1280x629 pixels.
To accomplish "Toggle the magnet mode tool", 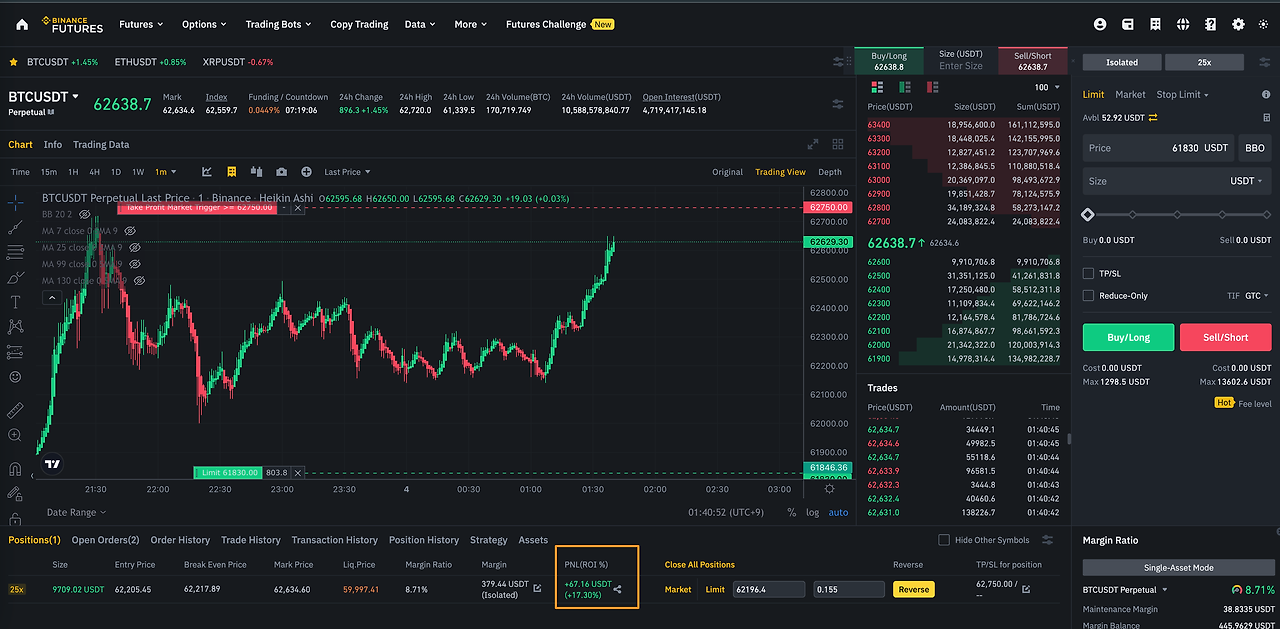I will coord(15,468).
